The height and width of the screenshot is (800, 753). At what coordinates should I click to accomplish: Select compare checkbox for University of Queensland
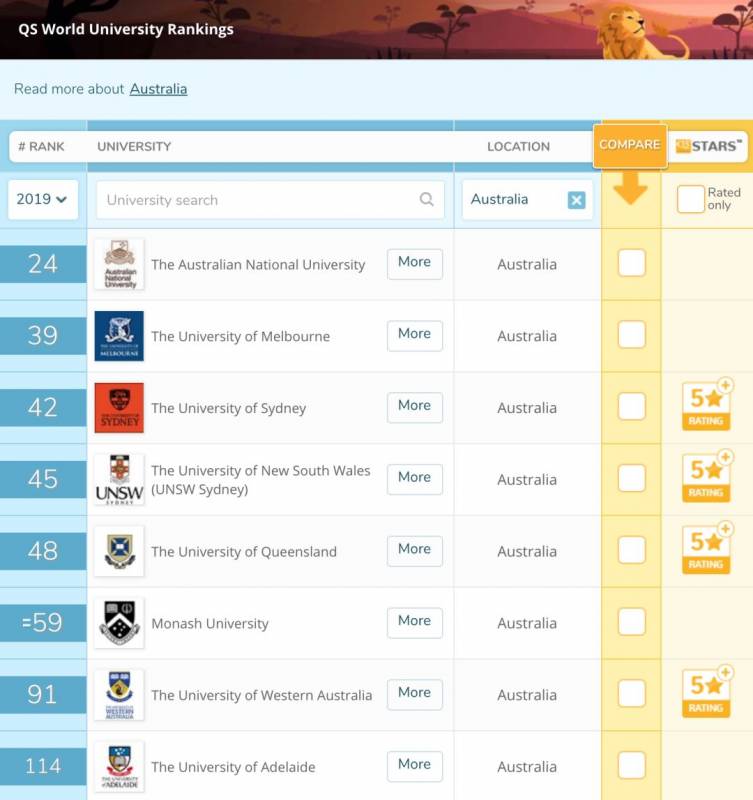(631, 551)
